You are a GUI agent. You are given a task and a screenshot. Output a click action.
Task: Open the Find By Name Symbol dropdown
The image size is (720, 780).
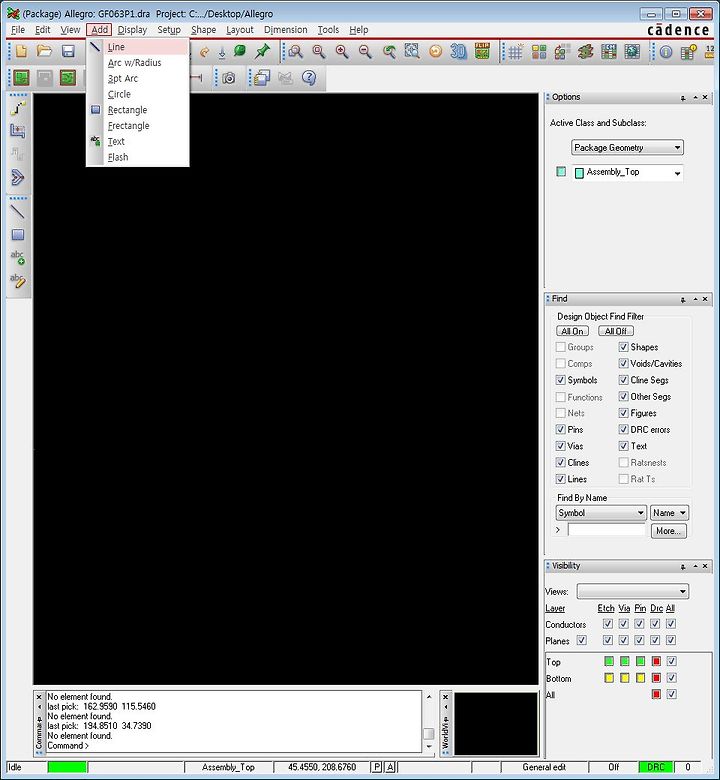pos(601,513)
